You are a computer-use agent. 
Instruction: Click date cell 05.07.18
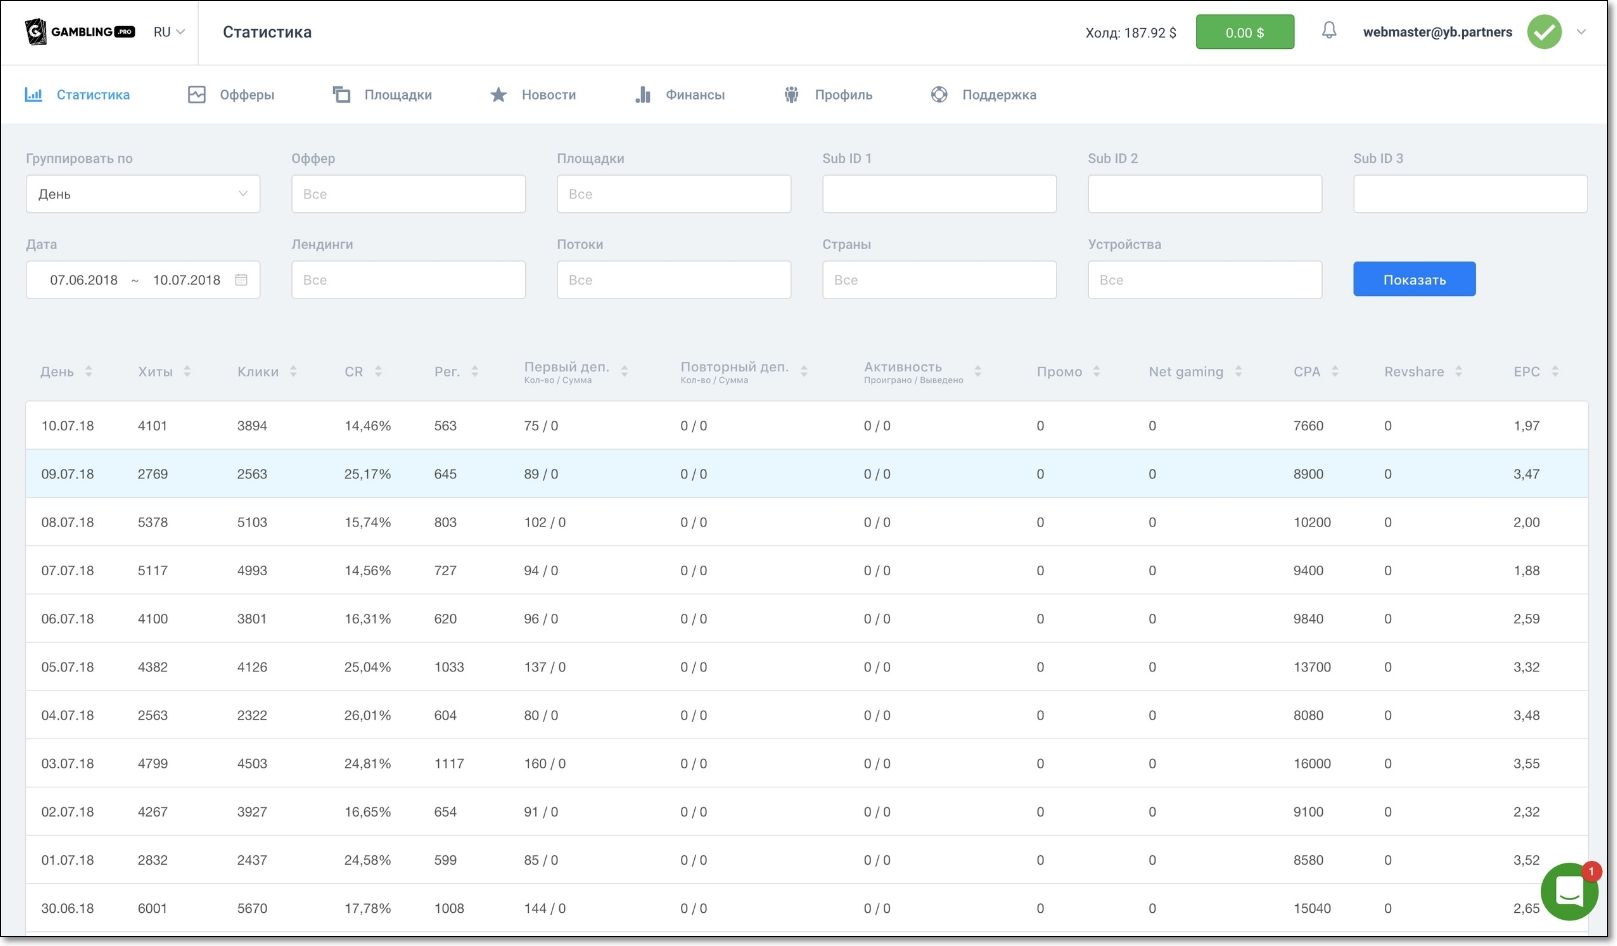tap(67, 667)
